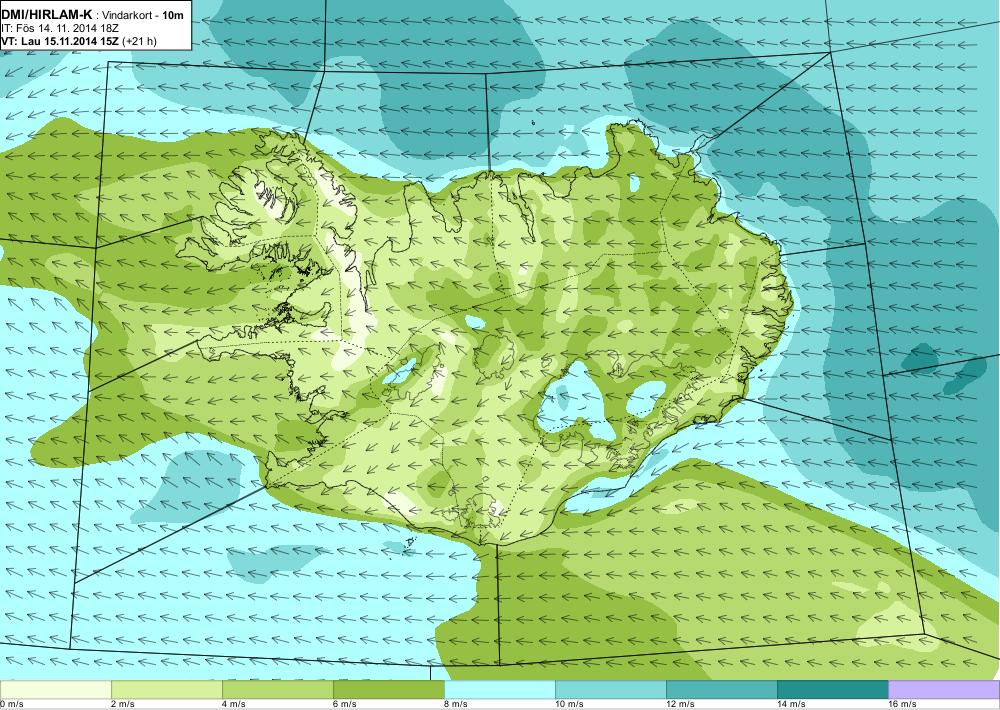Select the 14-16 m/s dark teal legend color
The image size is (1000, 710).
[832, 689]
